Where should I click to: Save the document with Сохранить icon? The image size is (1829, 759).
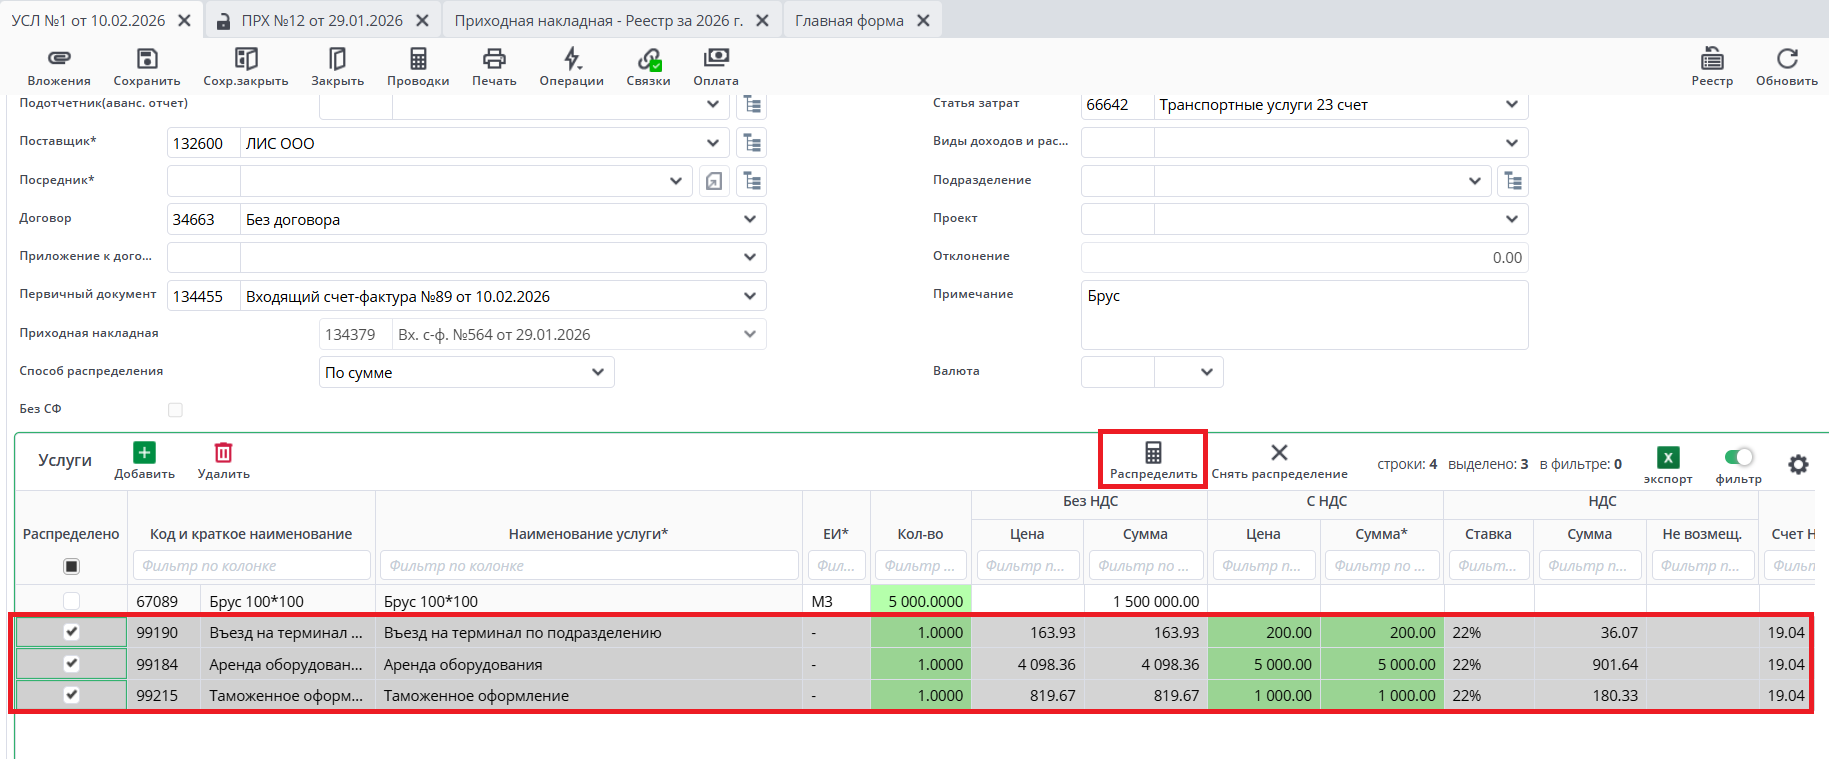click(x=147, y=59)
